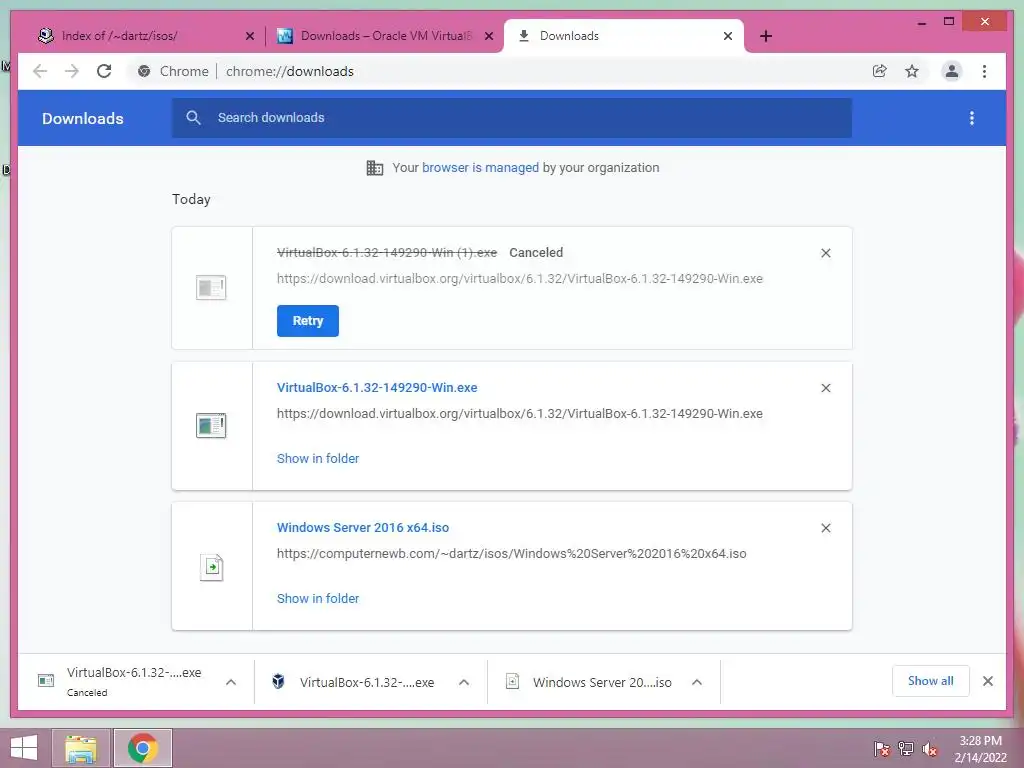Viewport: 1024px width, 768px height.
Task: Open the share this page icon
Action: (x=880, y=71)
